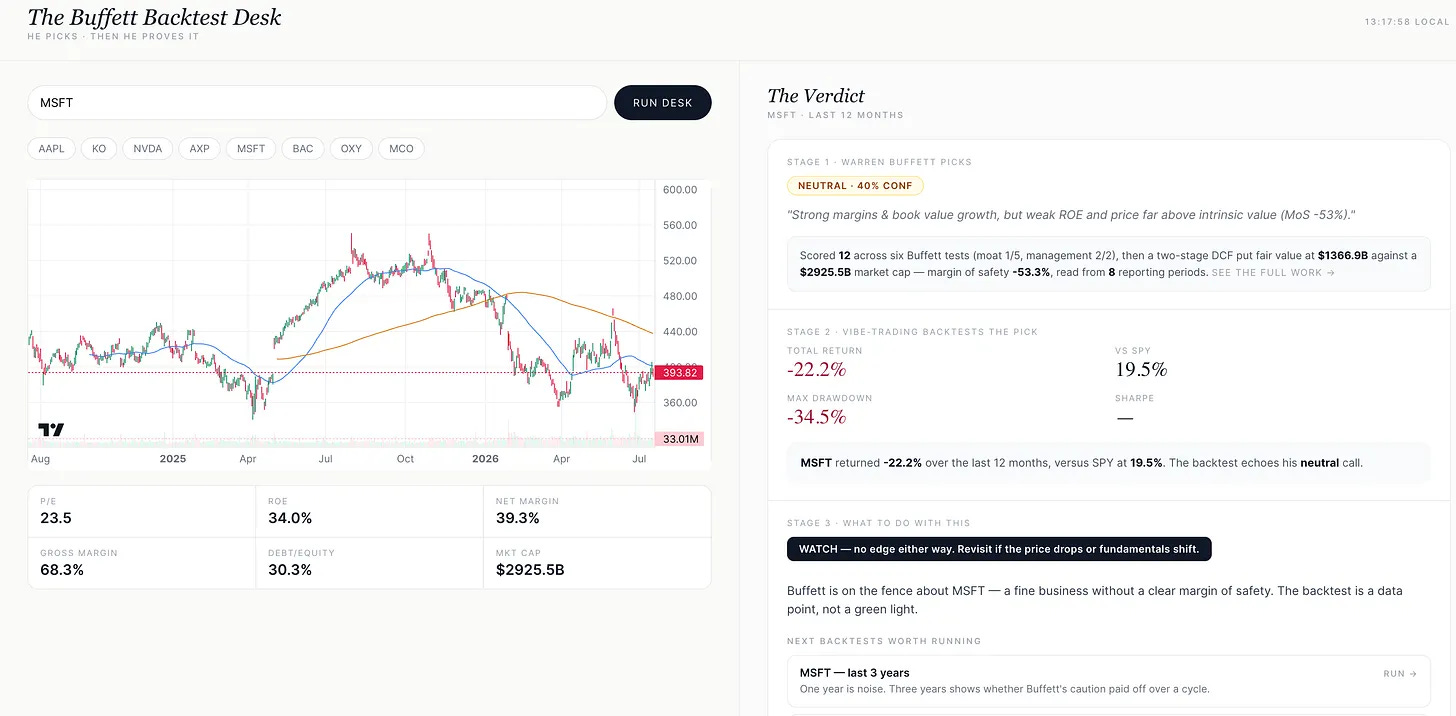Click the ROE value 34.0%
Image resolution: width=1456 pixels, height=716 pixels.
[x=290, y=518]
